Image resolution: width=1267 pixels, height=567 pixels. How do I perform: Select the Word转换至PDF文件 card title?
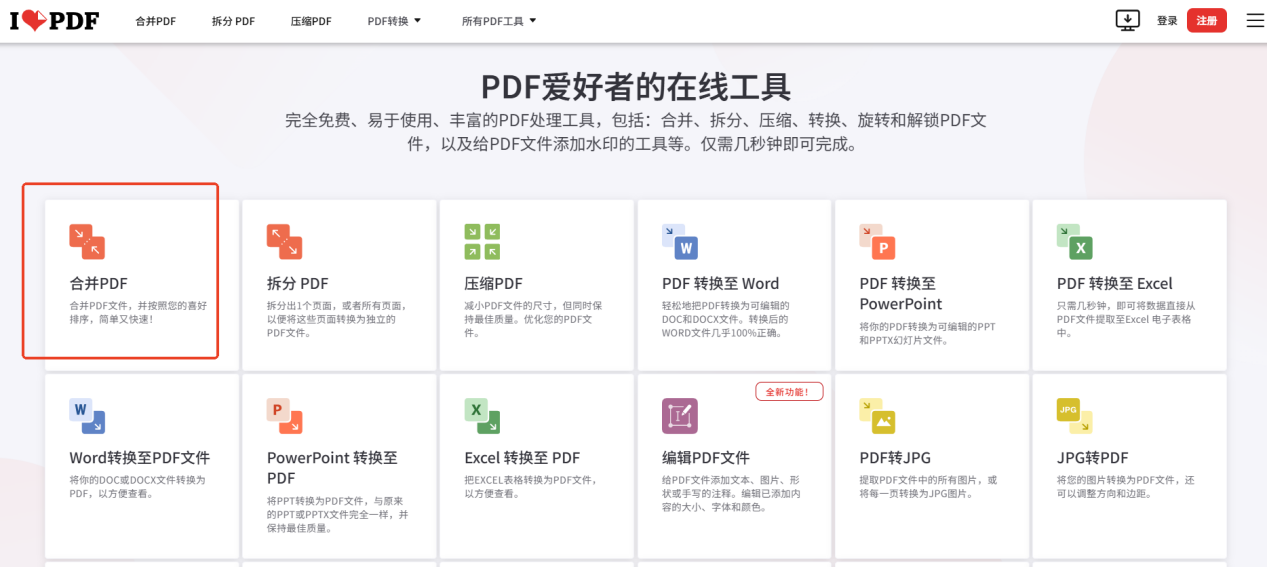(x=139, y=457)
